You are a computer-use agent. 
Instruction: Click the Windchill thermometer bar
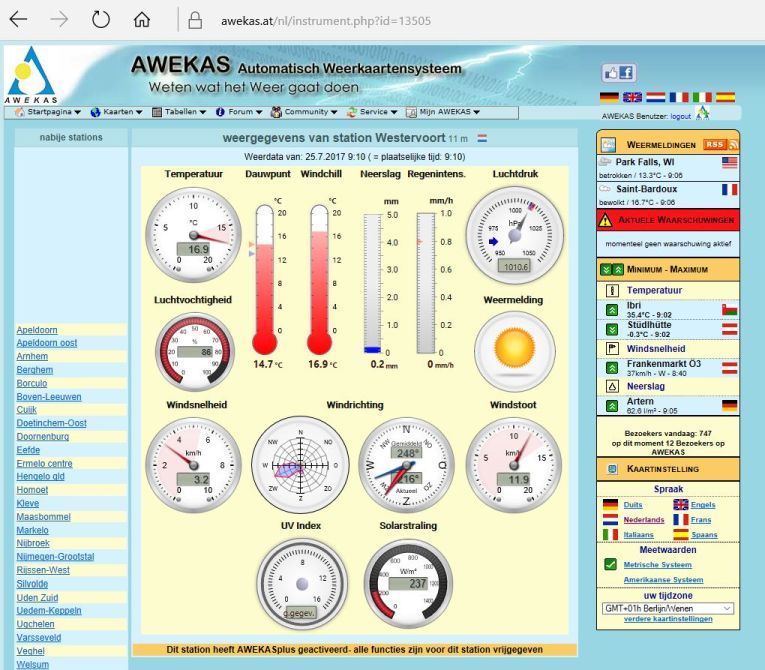pos(319,279)
